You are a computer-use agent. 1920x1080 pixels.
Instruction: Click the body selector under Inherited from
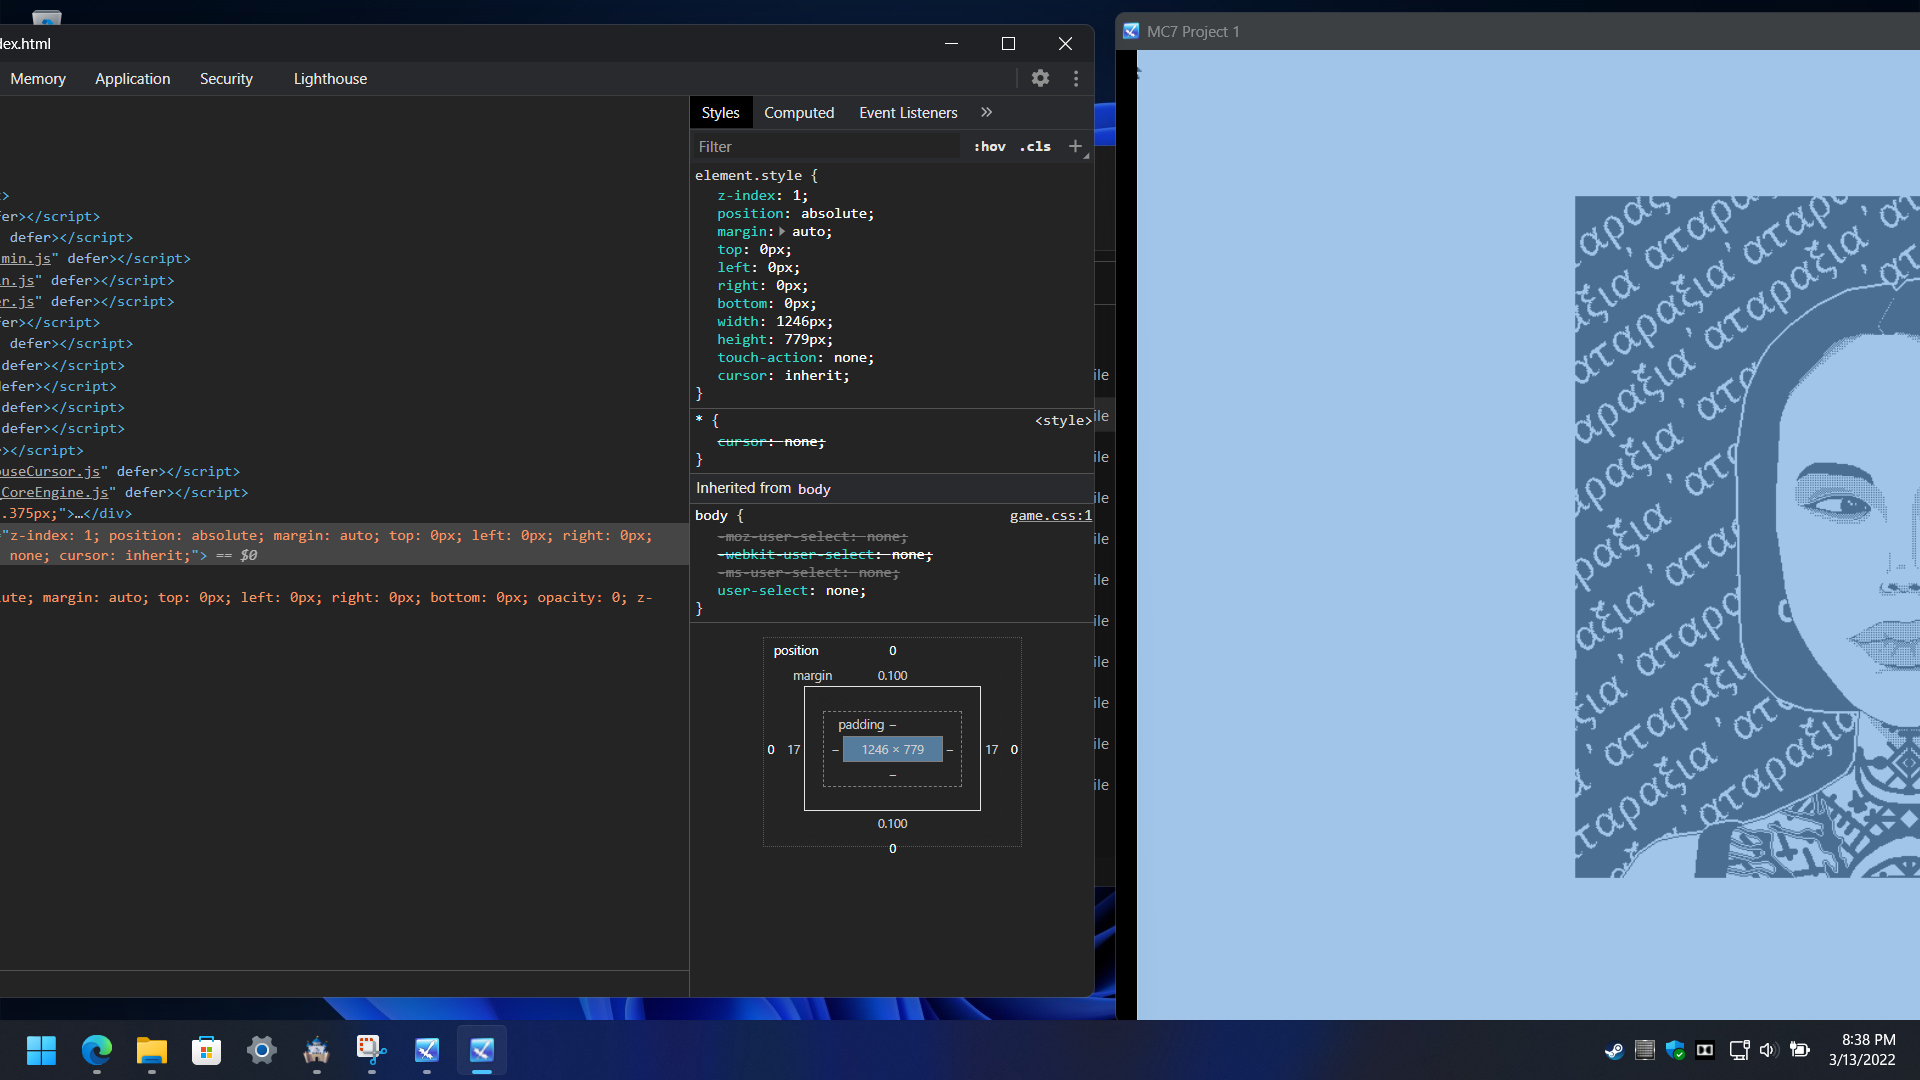click(710, 515)
